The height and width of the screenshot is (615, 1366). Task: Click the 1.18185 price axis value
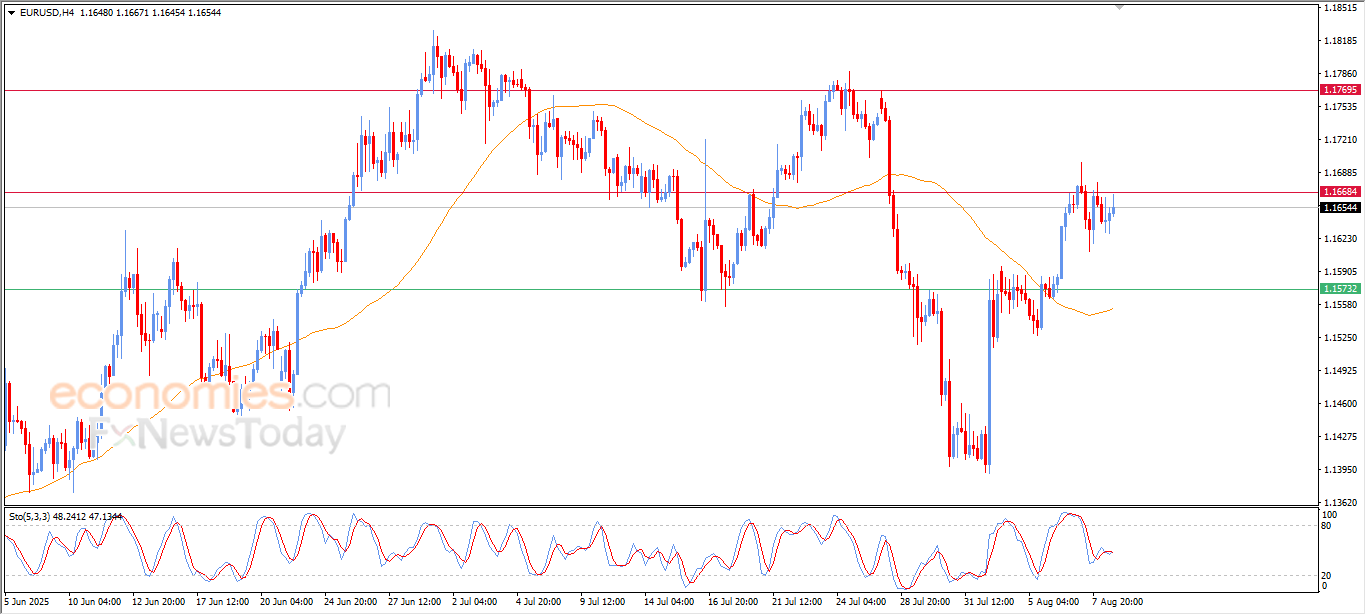1339,41
